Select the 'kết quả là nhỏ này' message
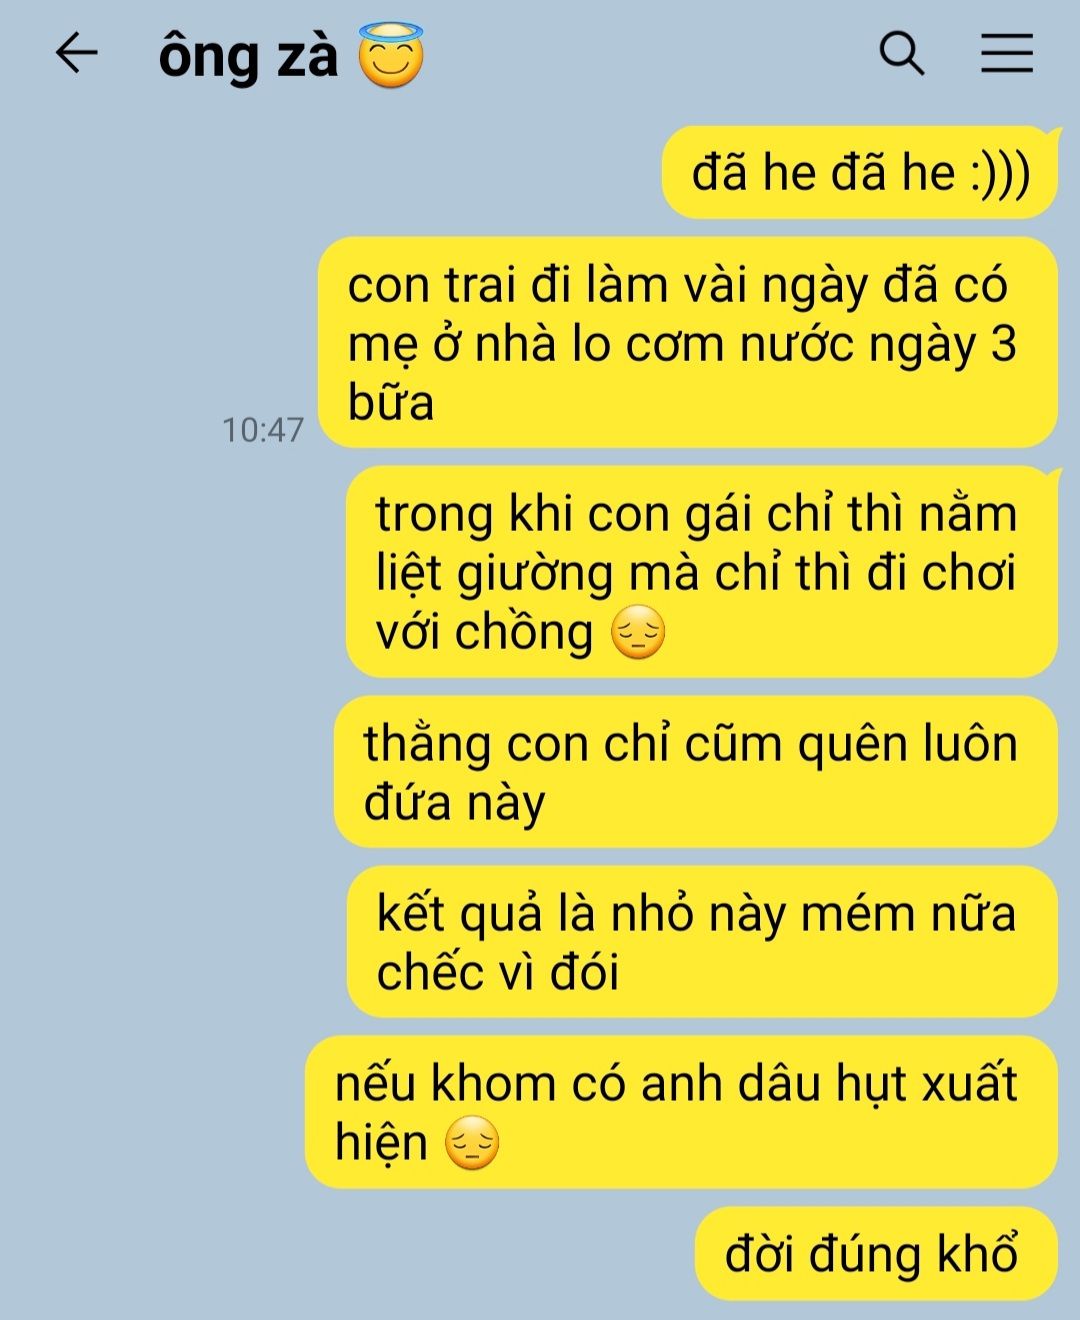The width and height of the screenshot is (1080, 1320). point(702,942)
